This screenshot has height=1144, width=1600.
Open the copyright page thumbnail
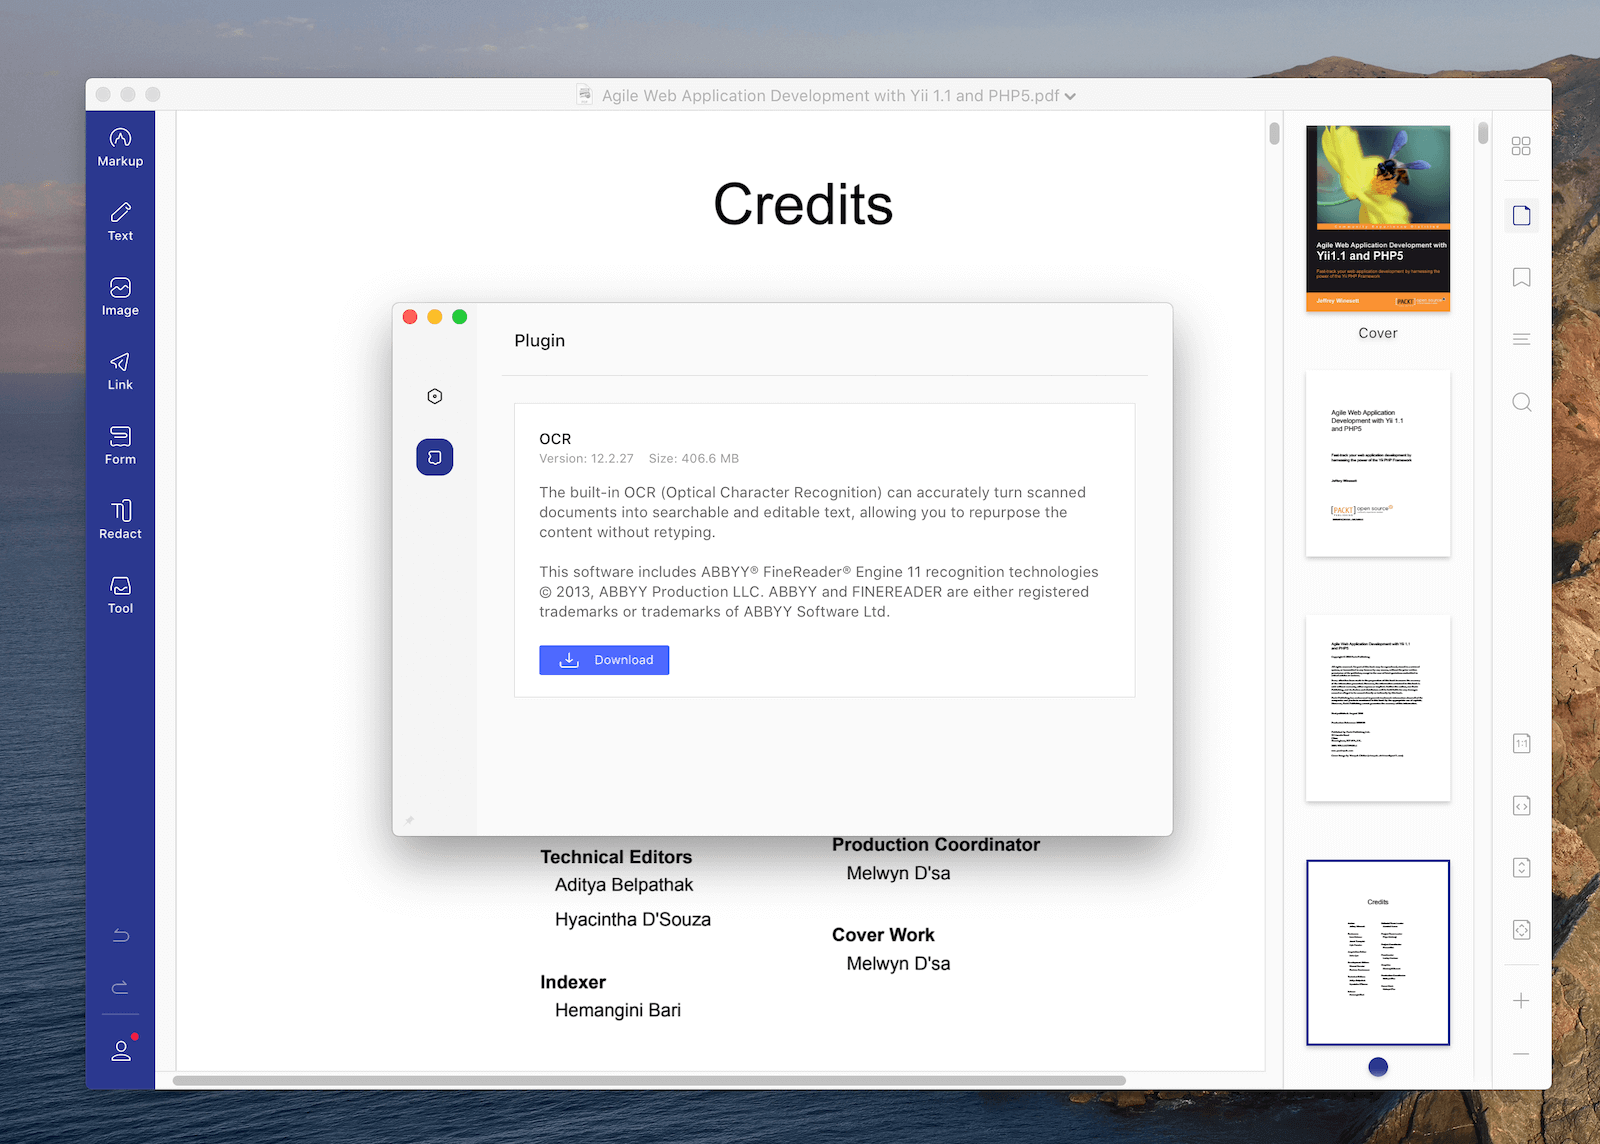coord(1377,708)
